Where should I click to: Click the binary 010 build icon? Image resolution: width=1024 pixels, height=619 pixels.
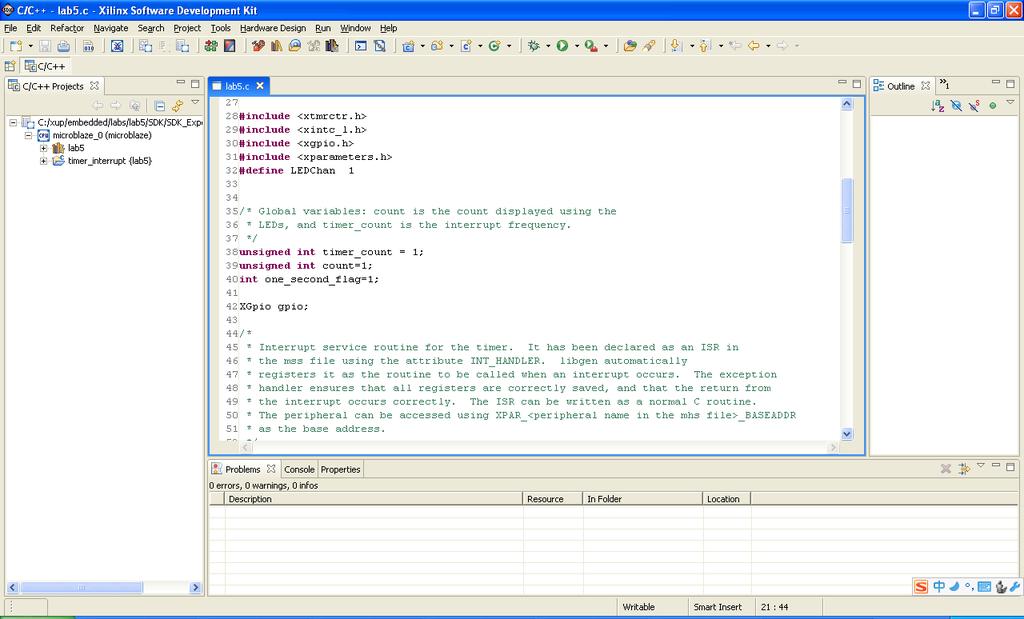pyautogui.click(x=88, y=46)
